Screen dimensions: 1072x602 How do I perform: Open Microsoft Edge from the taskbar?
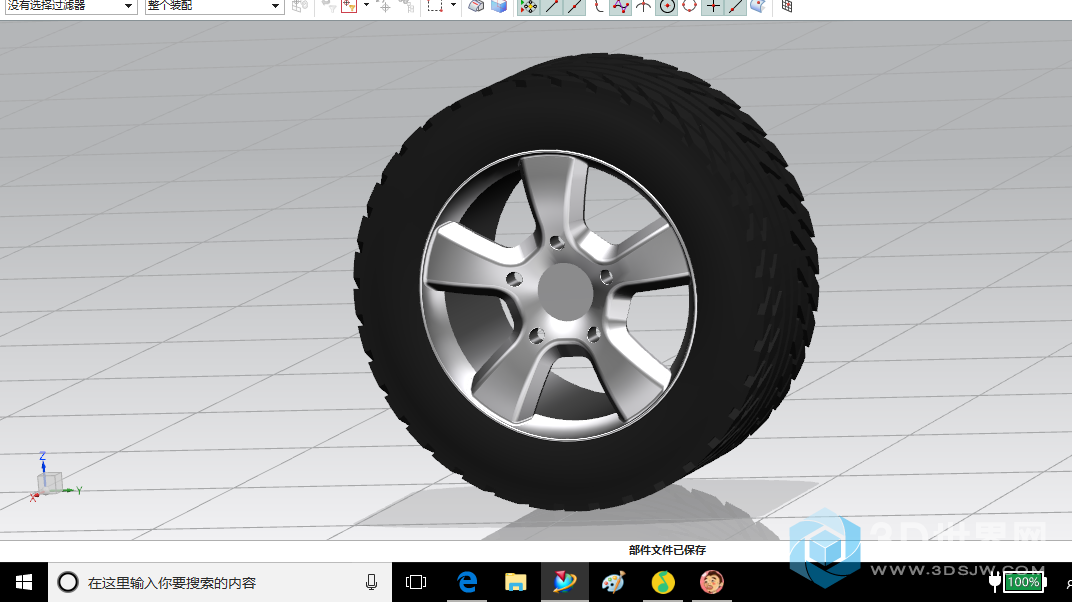point(467,582)
